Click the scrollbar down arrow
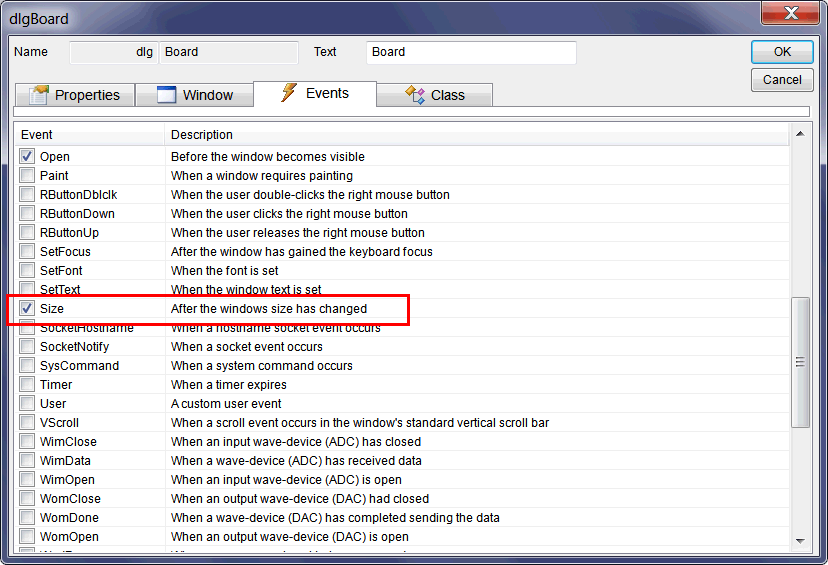Image resolution: width=828 pixels, height=565 pixels. pyautogui.click(x=801, y=541)
